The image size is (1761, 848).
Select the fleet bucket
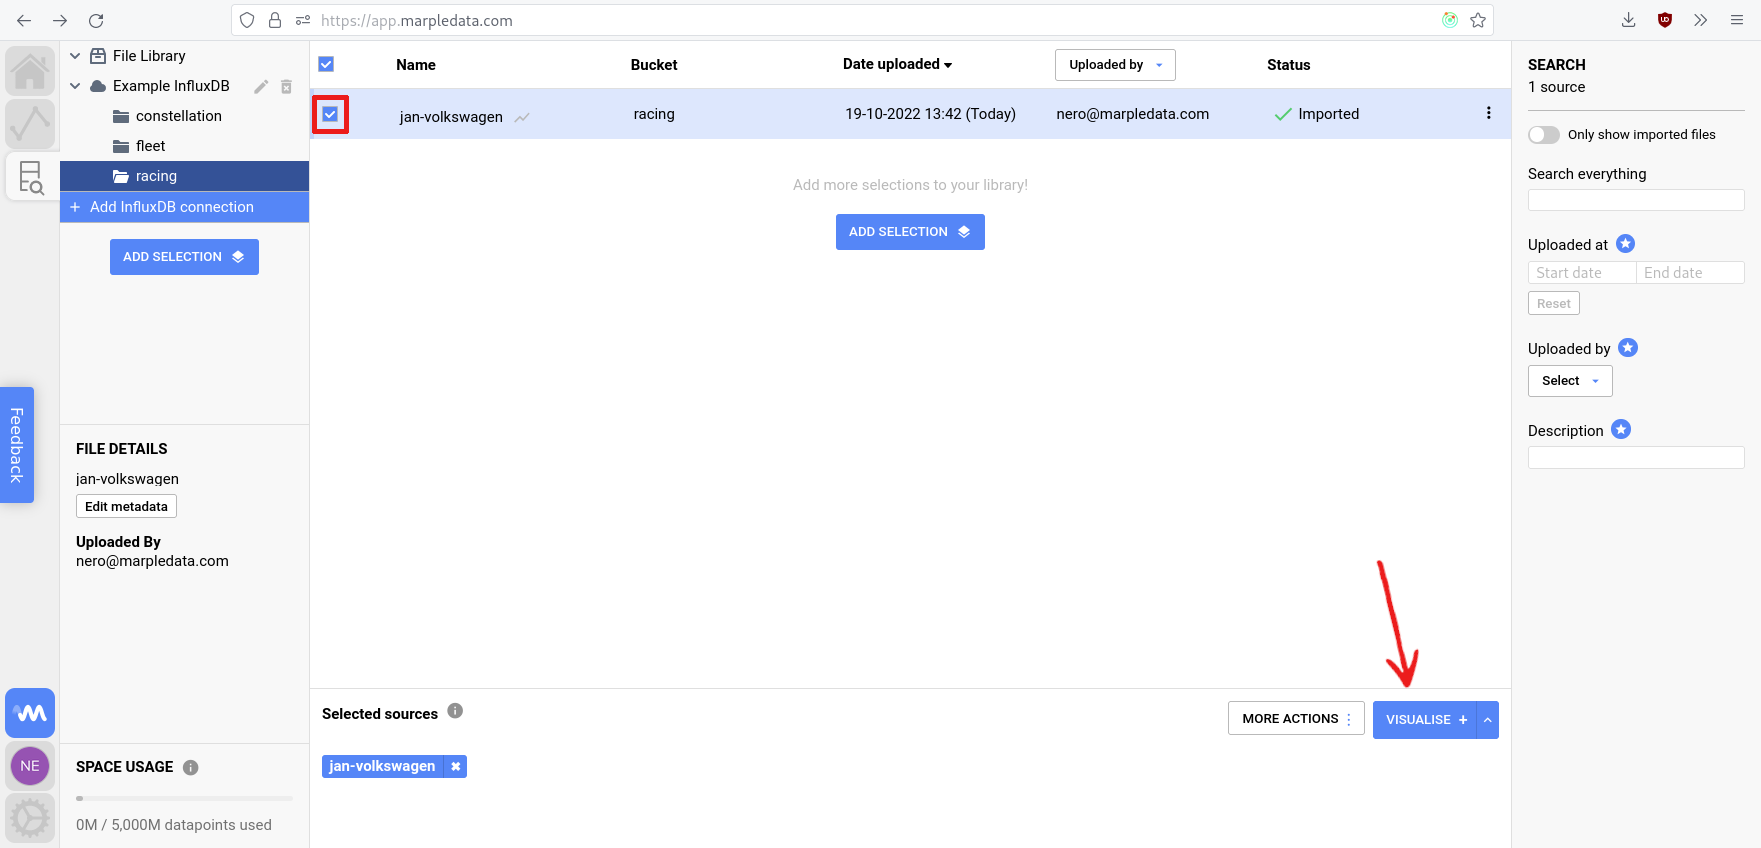pyautogui.click(x=151, y=146)
